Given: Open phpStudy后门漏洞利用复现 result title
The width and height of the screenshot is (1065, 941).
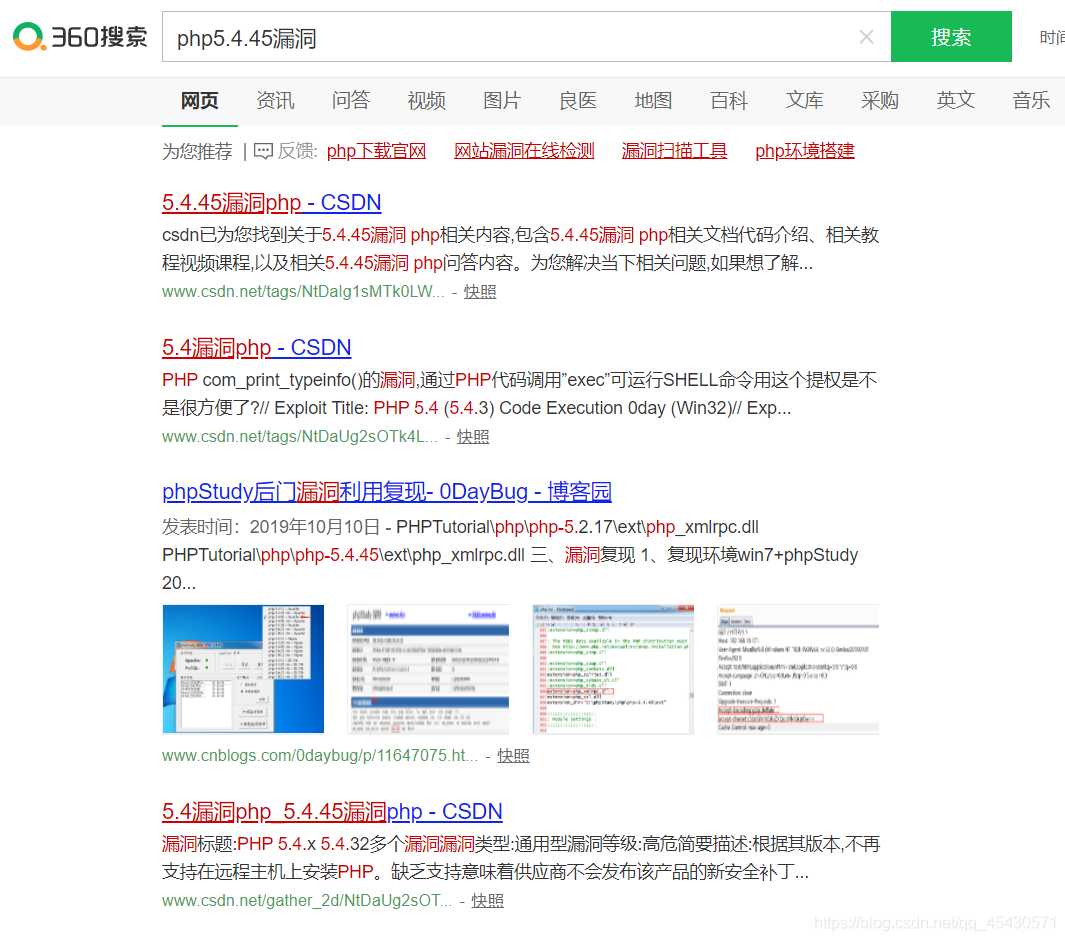Looking at the screenshot, I should 387,491.
